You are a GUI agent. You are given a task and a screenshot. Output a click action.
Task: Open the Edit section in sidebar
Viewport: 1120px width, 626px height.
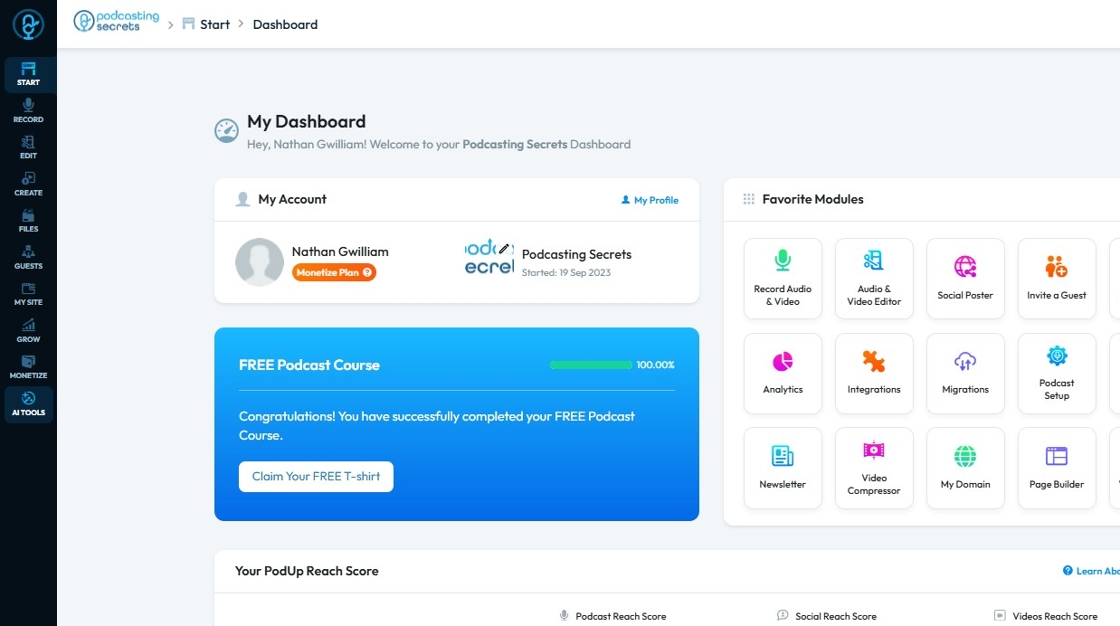point(28,147)
